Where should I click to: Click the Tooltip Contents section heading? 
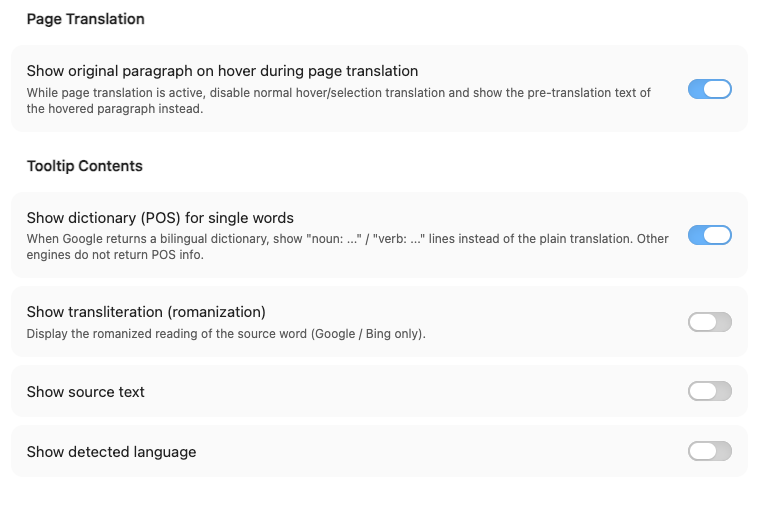[84, 166]
